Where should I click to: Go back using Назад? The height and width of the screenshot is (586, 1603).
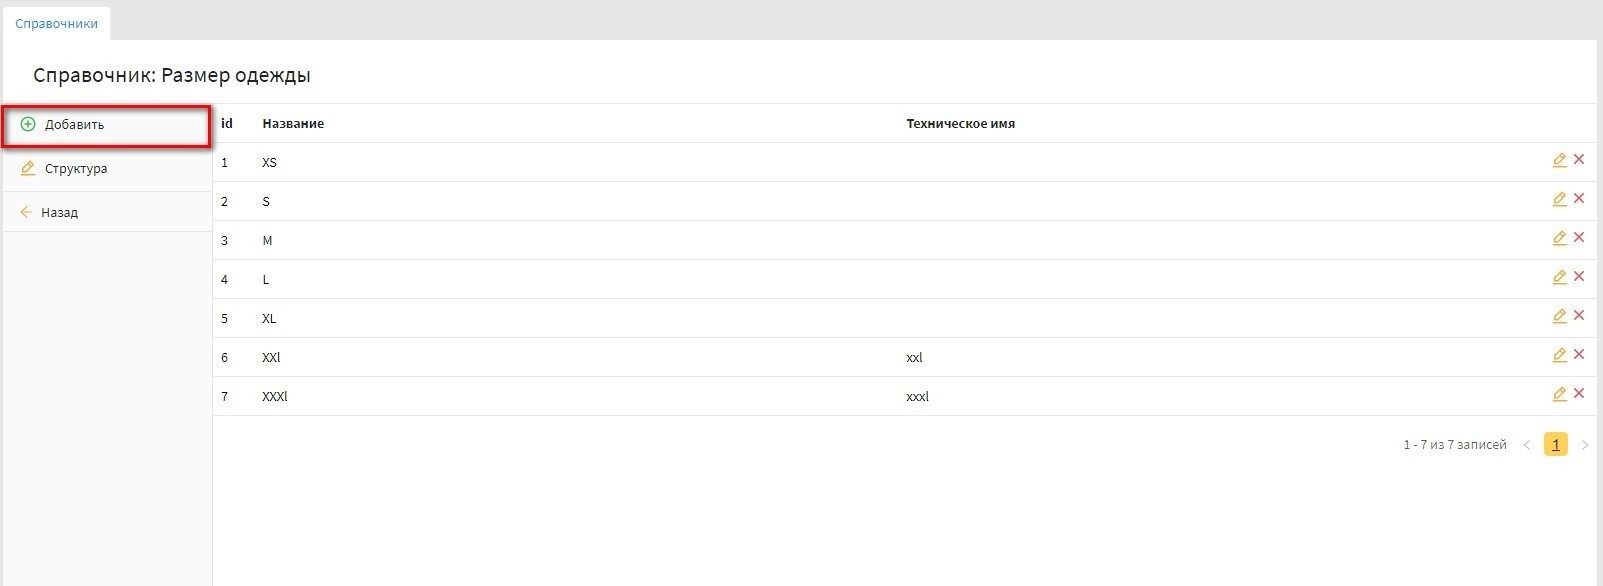click(59, 213)
